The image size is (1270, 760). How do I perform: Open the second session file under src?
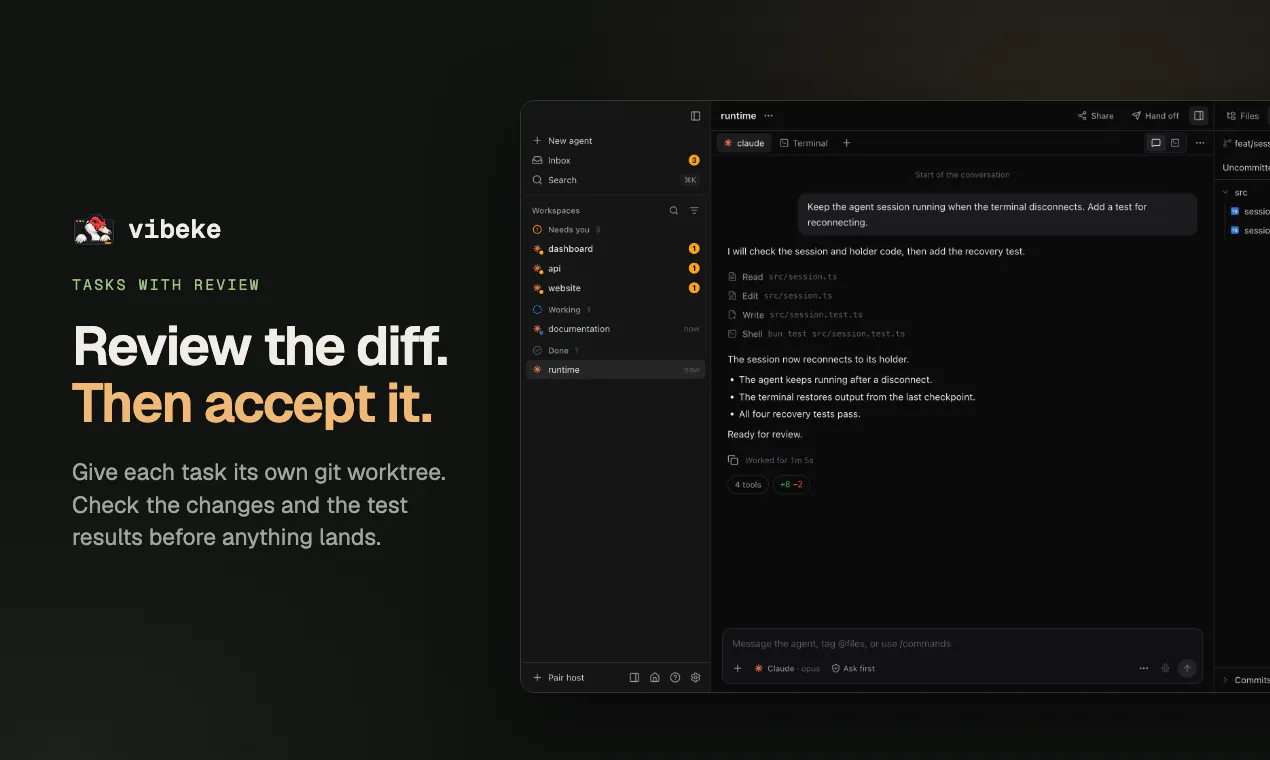point(1249,230)
